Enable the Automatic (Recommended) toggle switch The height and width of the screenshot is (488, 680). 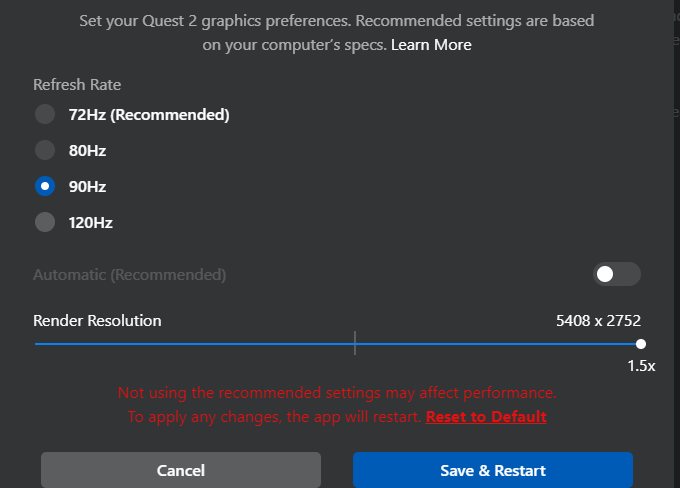pos(616,274)
